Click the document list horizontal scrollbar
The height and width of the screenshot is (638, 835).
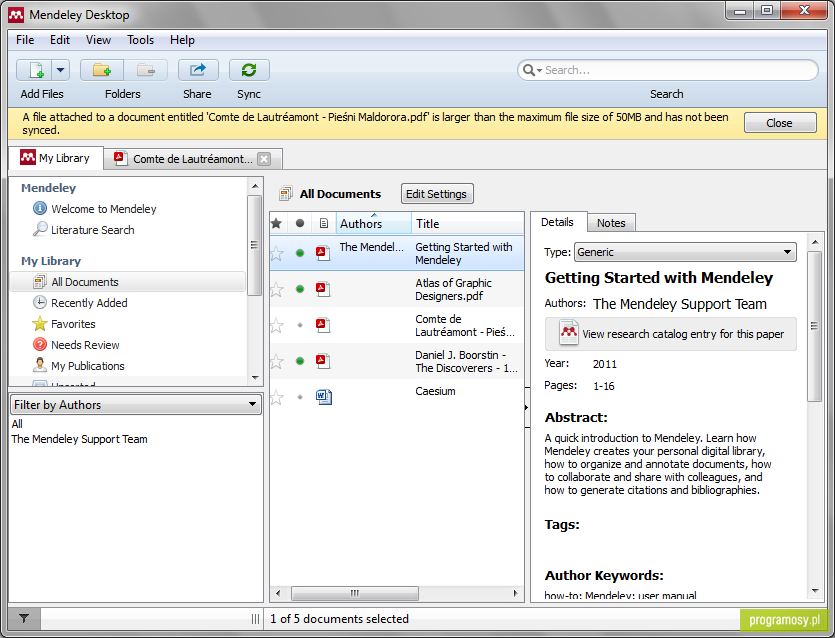tap(355, 593)
